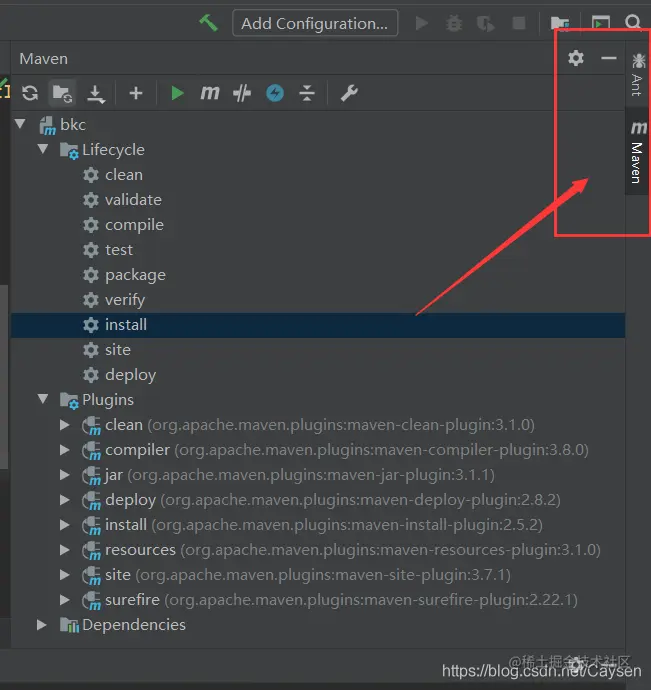Select the Maven side tab
The image size is (651, 690).
[637, 152]
